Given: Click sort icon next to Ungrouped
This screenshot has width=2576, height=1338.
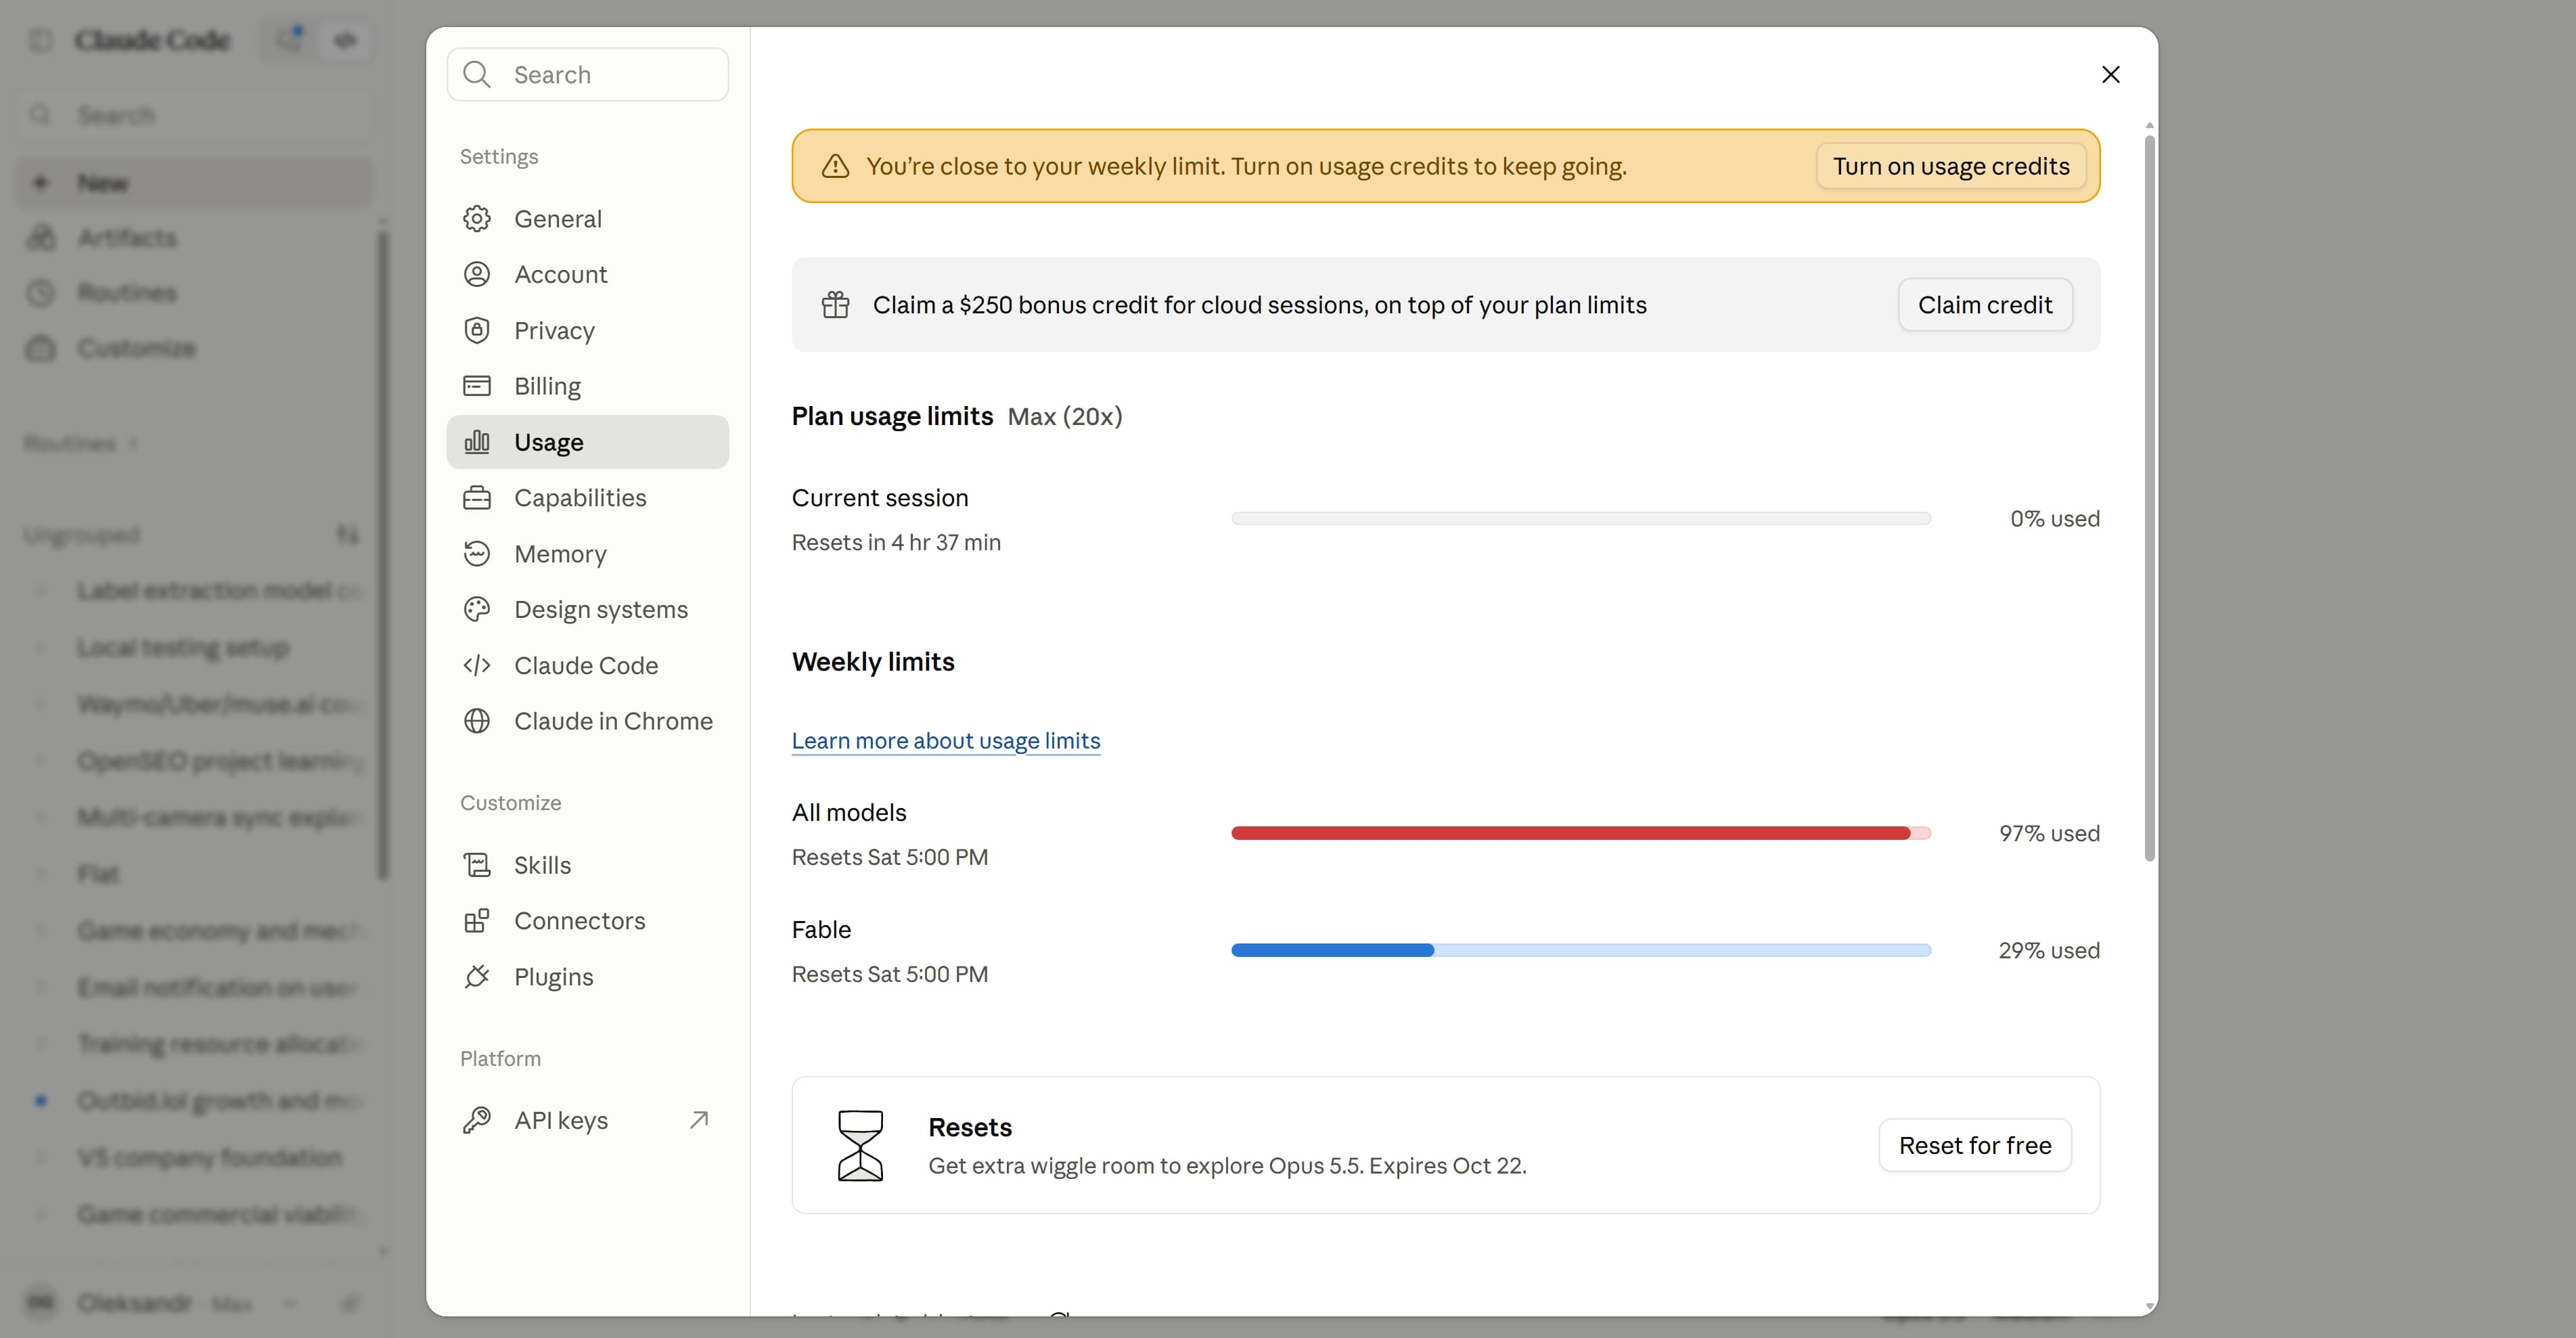Looking at the screenshot, I should [347, 535].
